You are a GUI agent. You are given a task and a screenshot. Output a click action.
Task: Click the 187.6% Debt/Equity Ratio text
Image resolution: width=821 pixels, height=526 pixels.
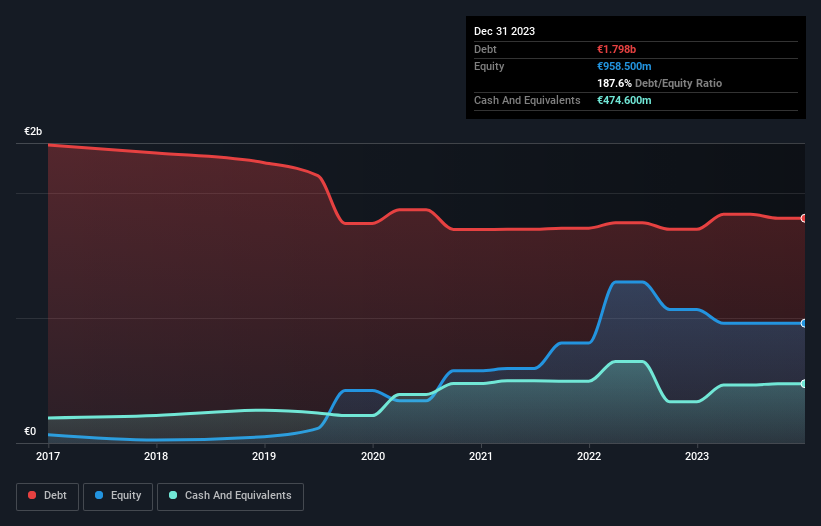(659, 83)
